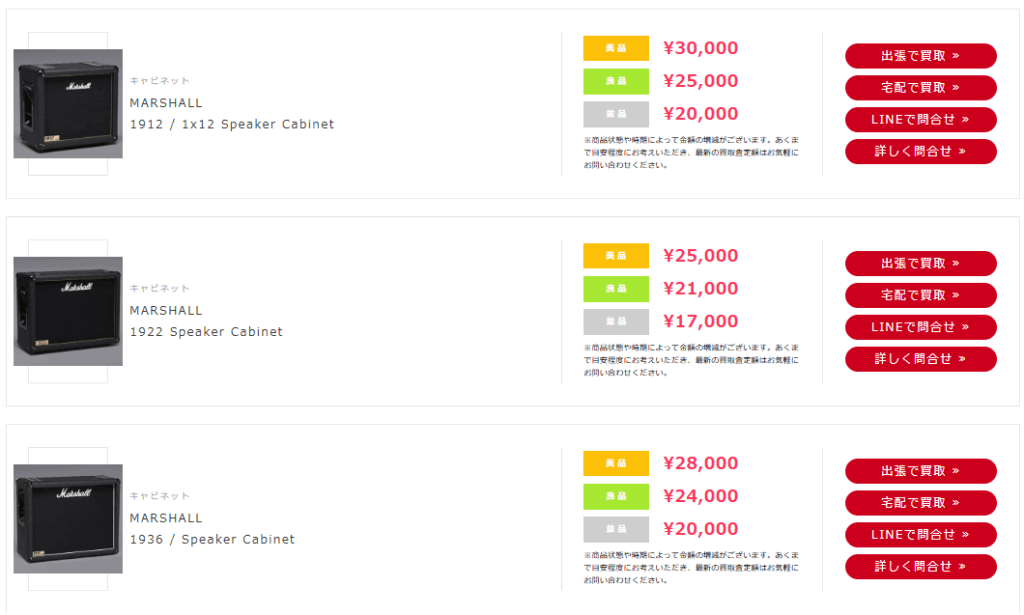Click 出張で買取 button for 1922 Speaker Cabinet
This screenshot has height=615, width=1024.
[x=920, y=264]
